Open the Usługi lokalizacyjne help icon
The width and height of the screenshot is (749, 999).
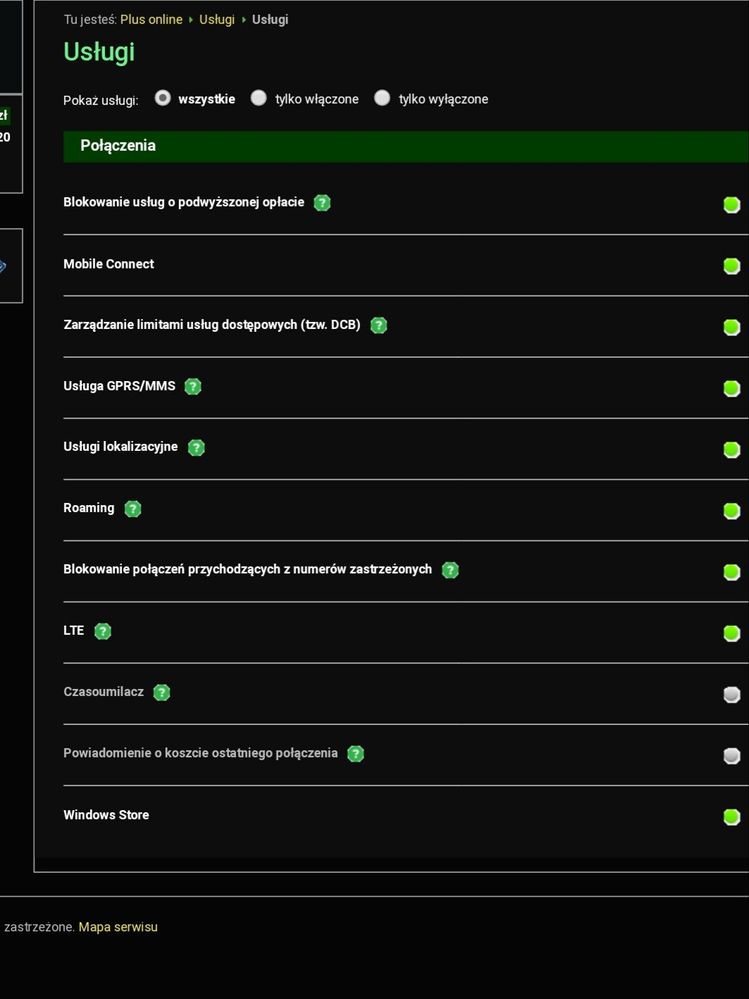click(x=196, y=448)
